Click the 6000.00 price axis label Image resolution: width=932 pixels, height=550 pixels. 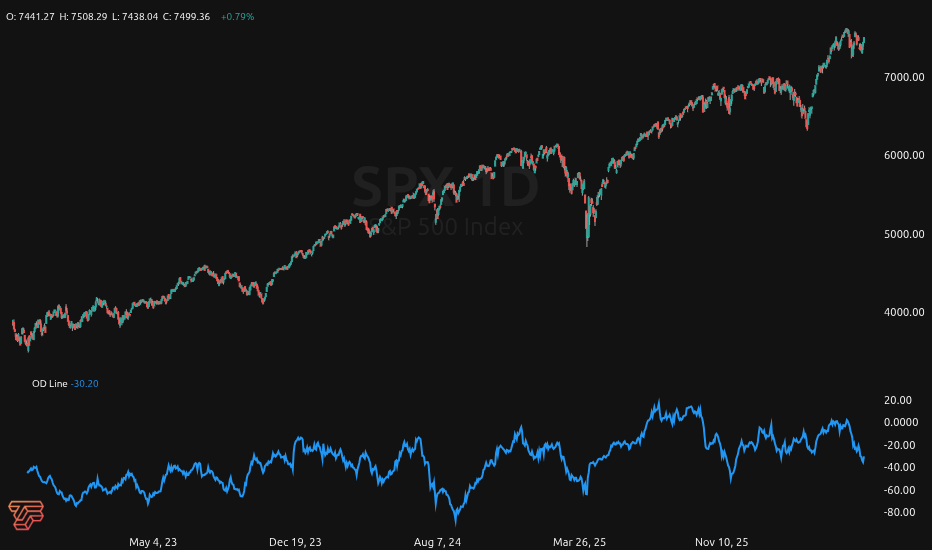point(904,155)
